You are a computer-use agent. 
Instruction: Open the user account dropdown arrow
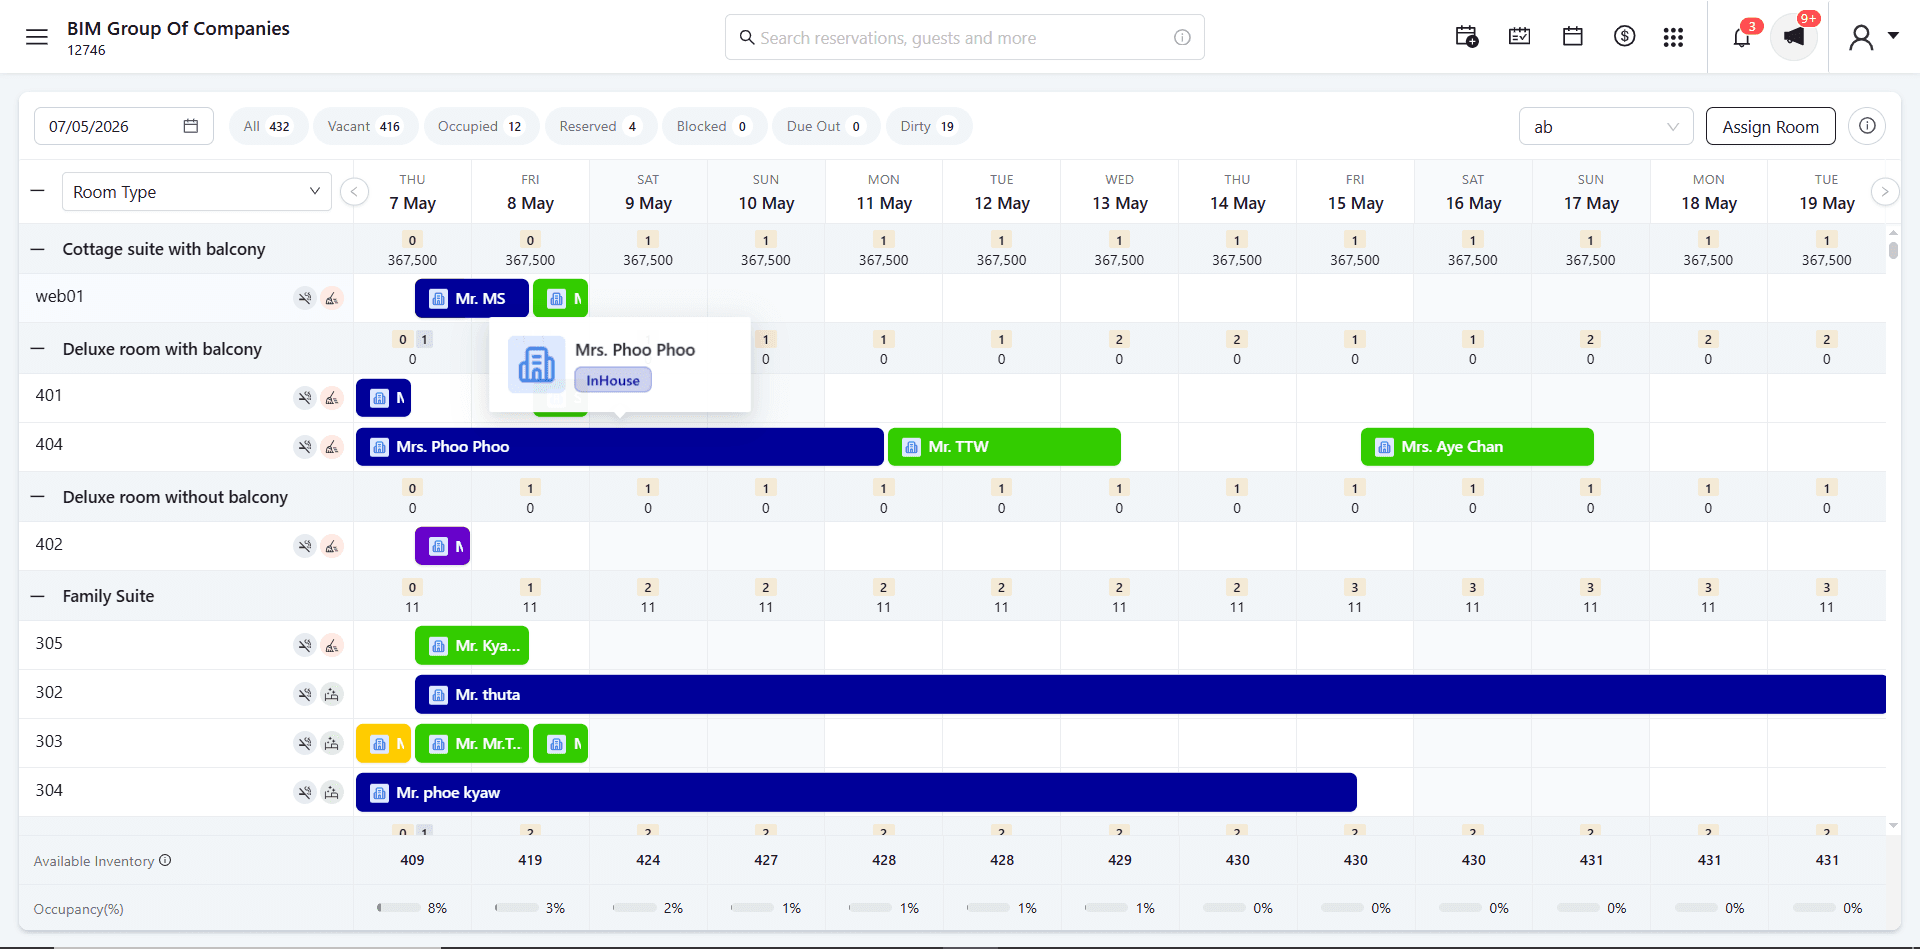1893,35
